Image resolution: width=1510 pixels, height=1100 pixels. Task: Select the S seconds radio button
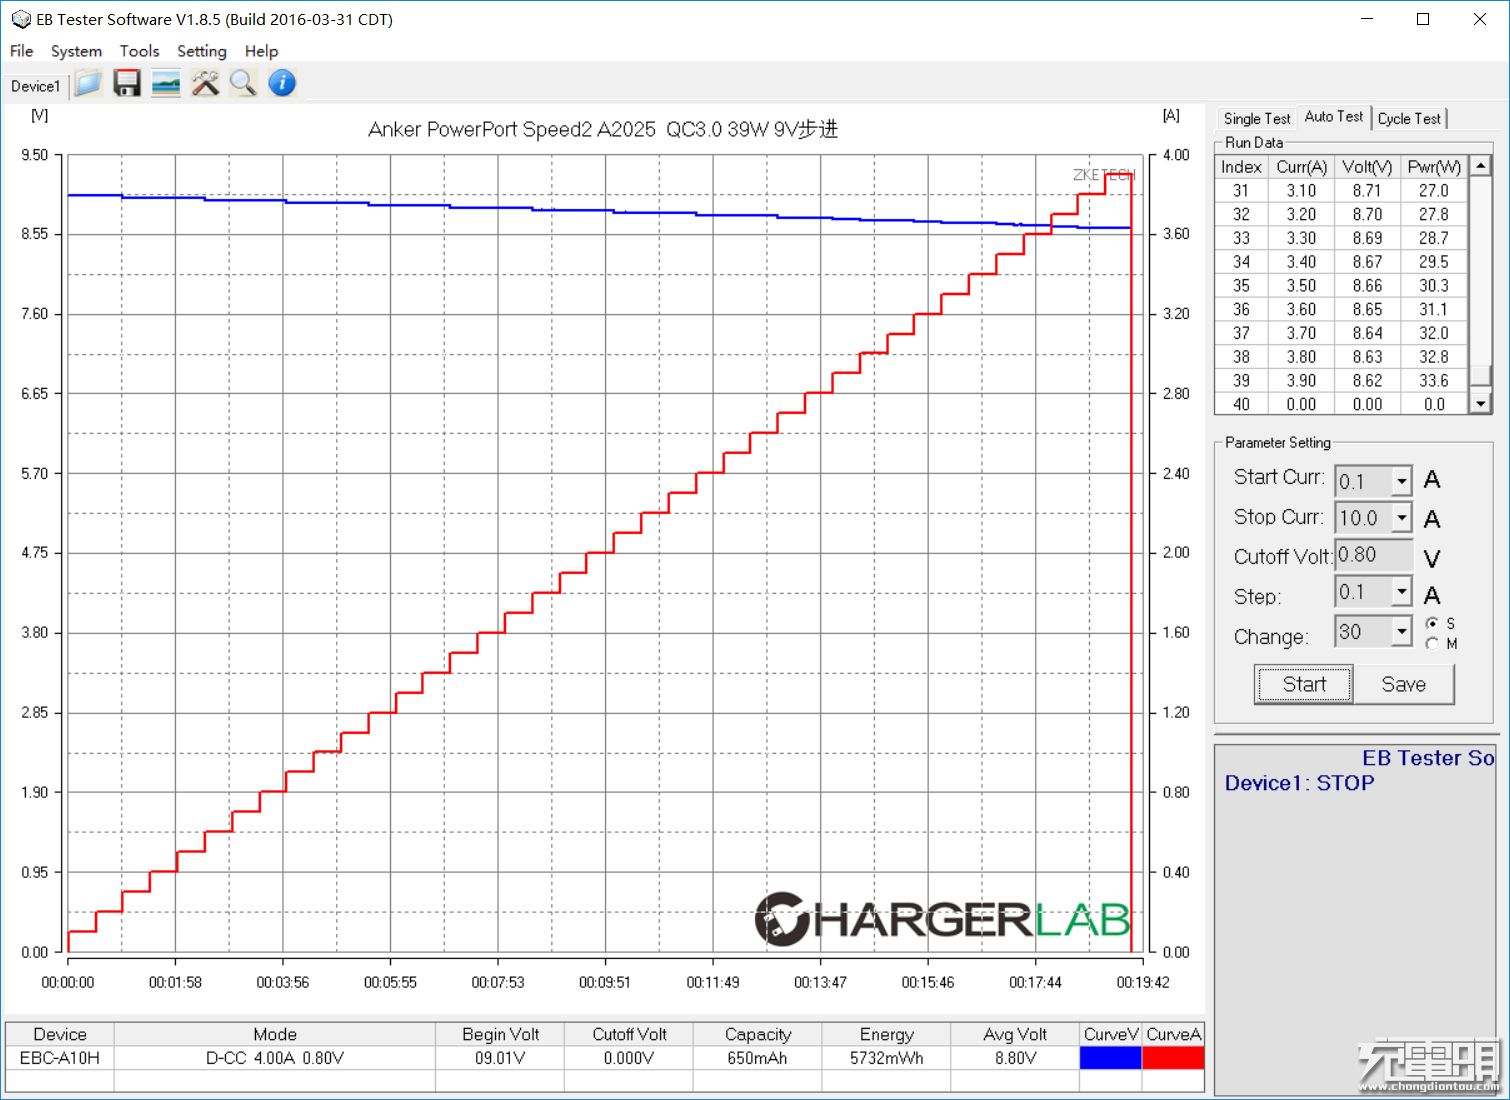coord(1432,623)
